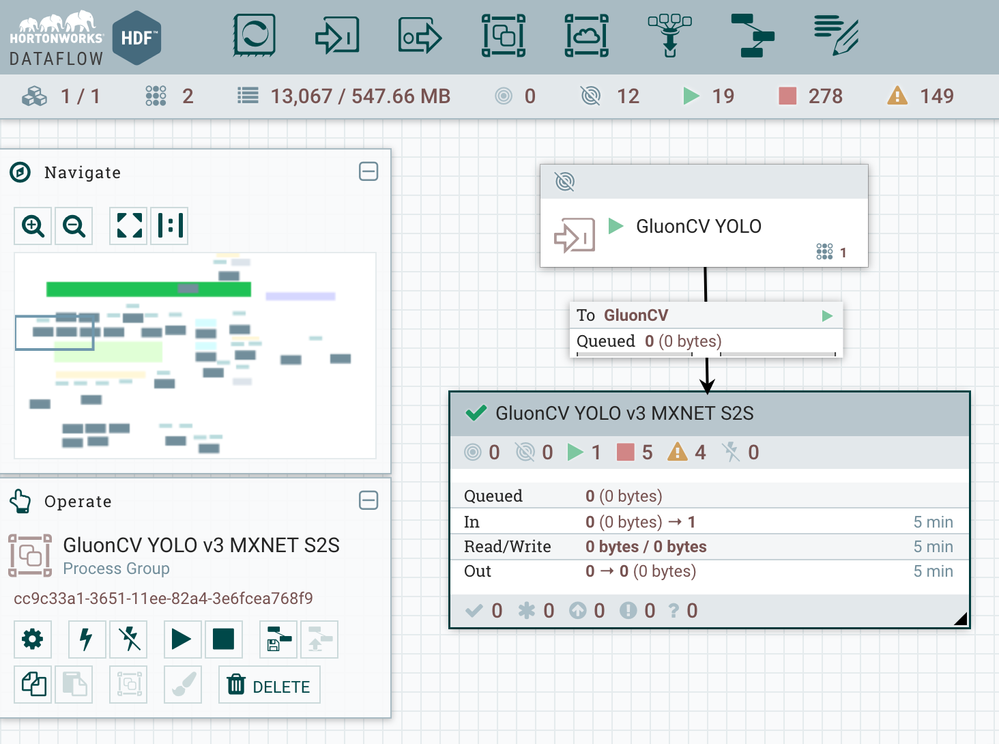The image size is (999, 744).
Task: Disable the selected process group
Action: point(129,639)
